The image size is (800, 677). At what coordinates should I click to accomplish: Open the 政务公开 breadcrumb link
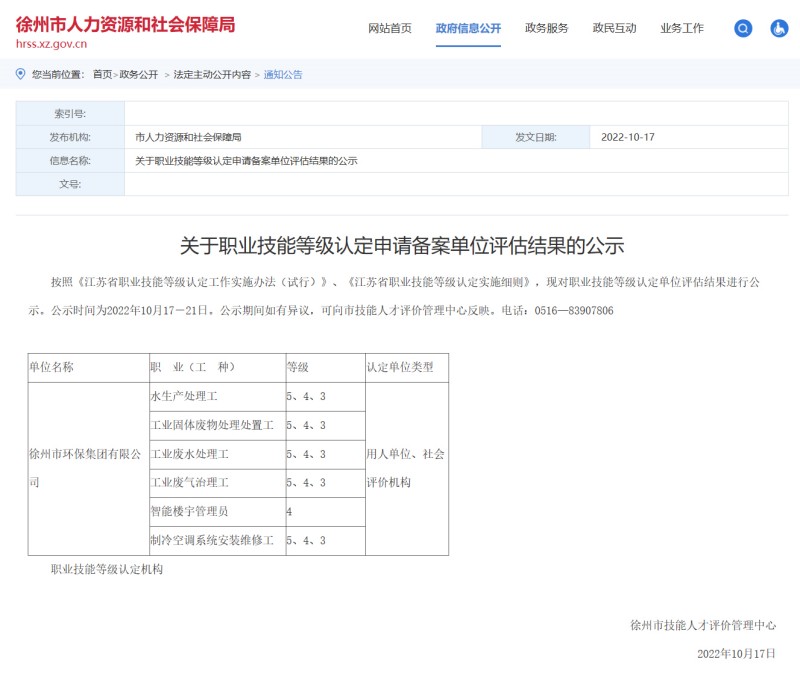(x=139, y=75)
